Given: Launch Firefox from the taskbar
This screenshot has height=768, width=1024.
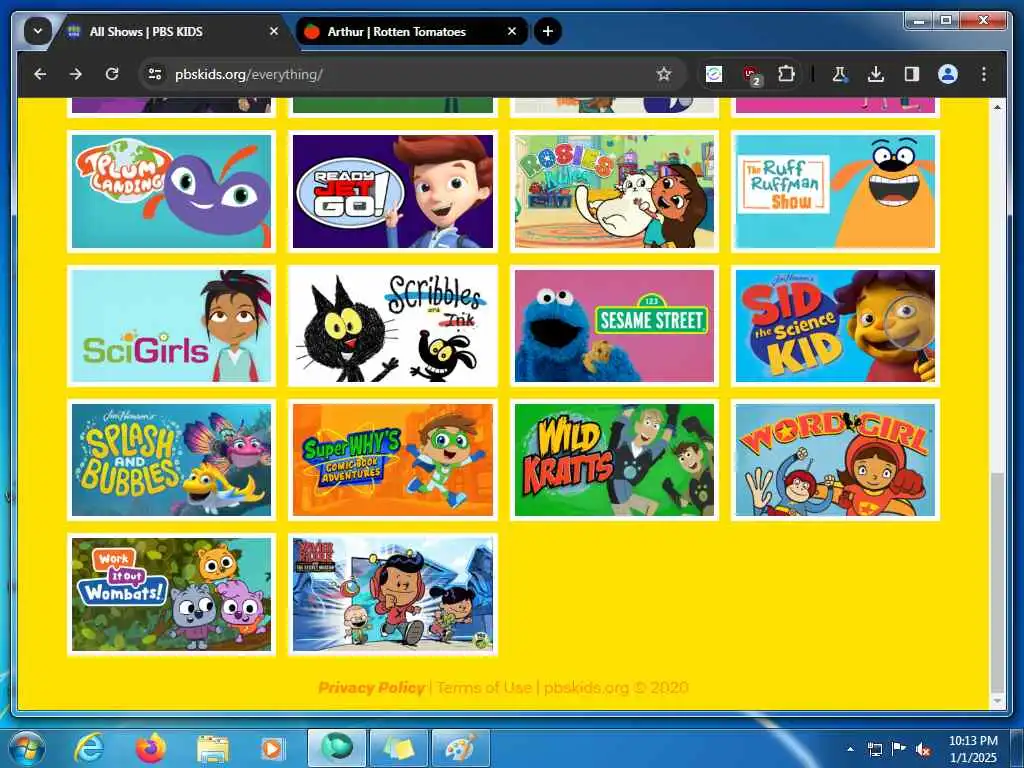Looking at the screenshot, I should coord(150,748).
